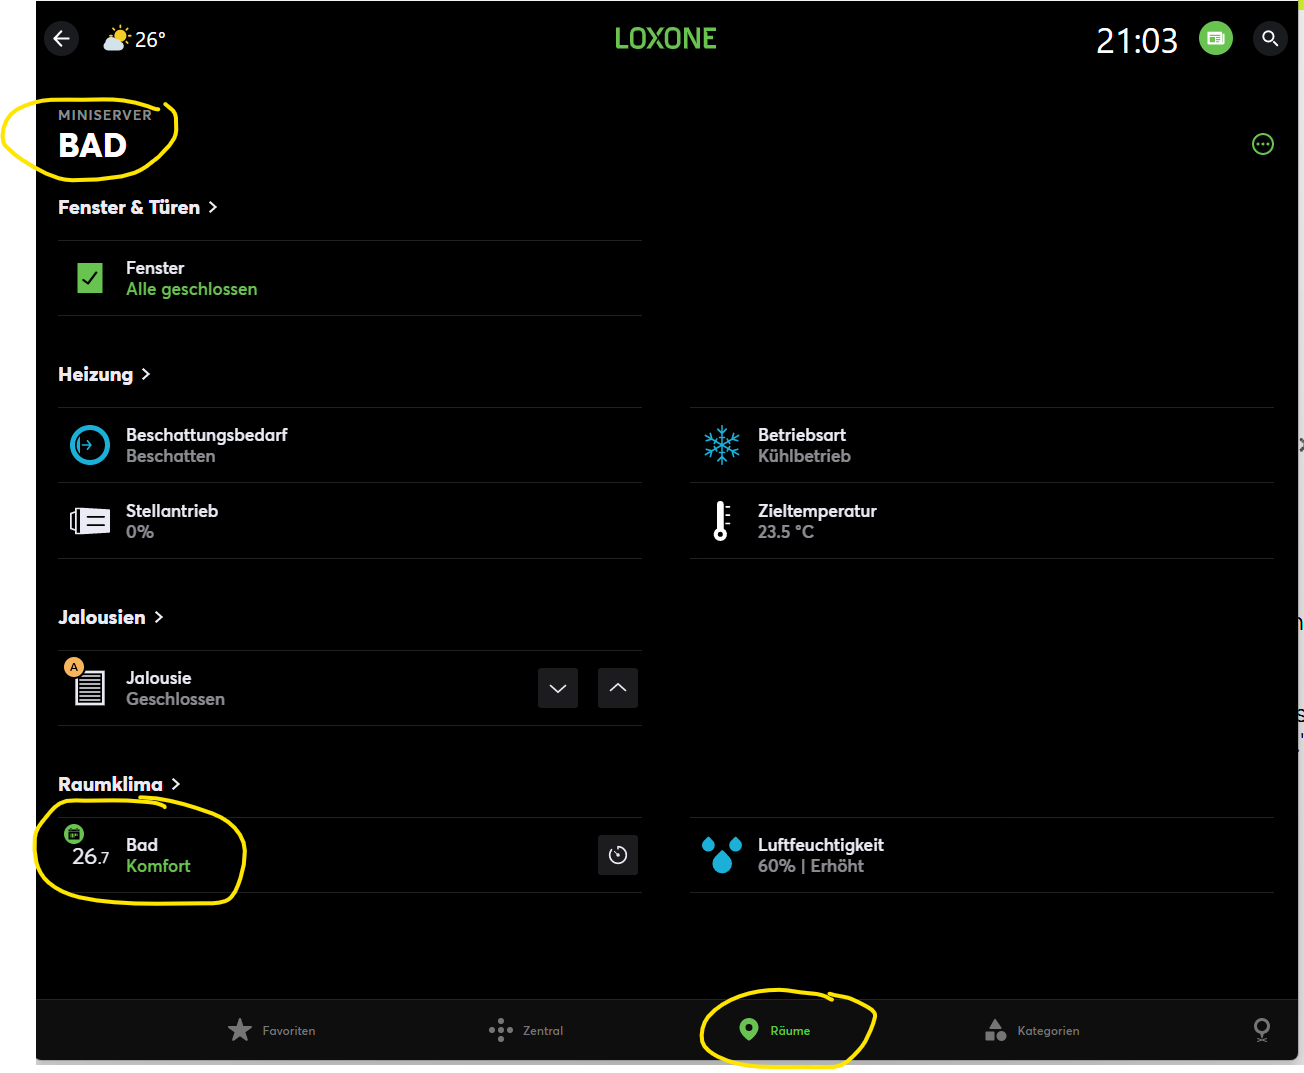The height and width of the screenshot is (1073, 1304).
Task: Expand the Jalousien section
Action: (x=110, y=617)
